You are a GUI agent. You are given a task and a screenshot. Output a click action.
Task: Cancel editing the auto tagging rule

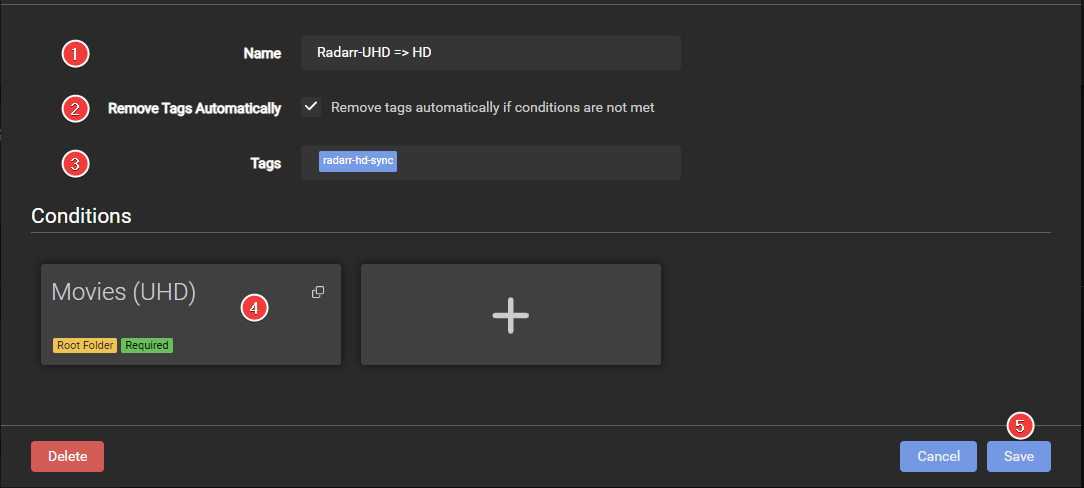point(938,456)
